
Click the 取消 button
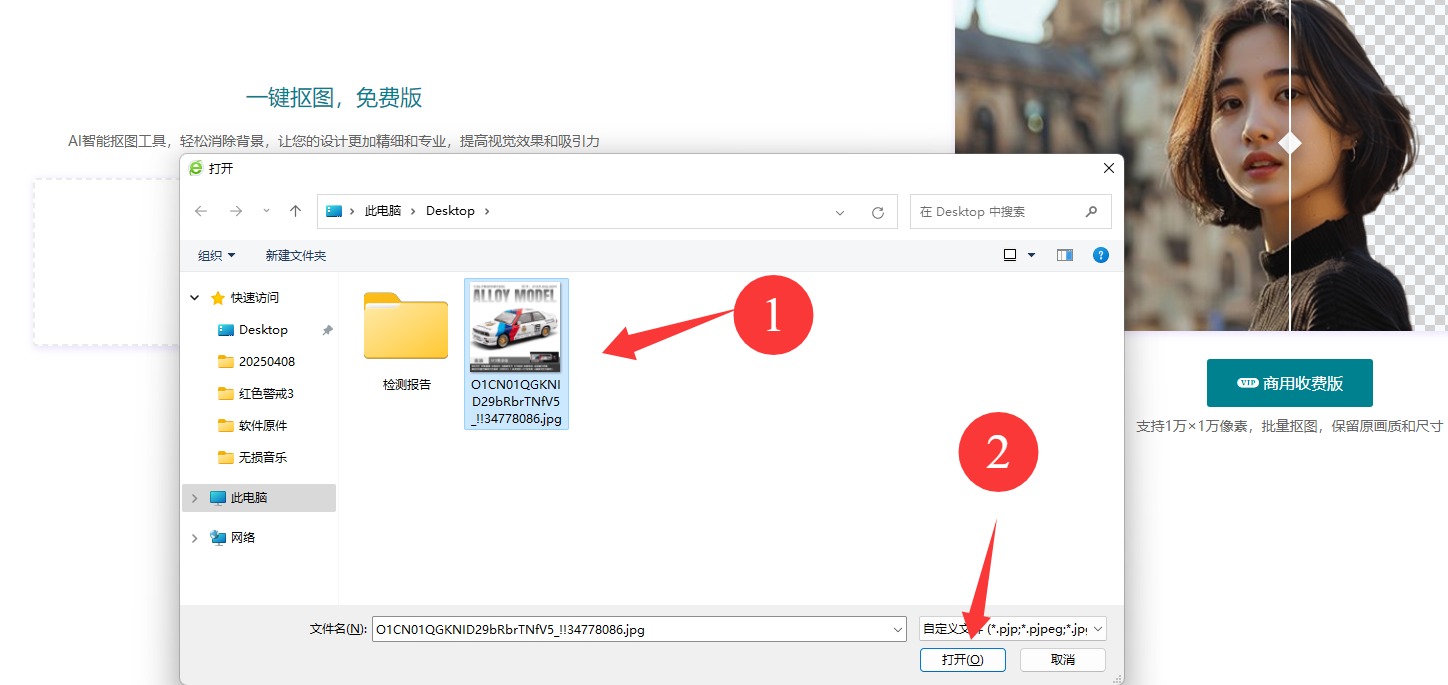pos(1062,660)
